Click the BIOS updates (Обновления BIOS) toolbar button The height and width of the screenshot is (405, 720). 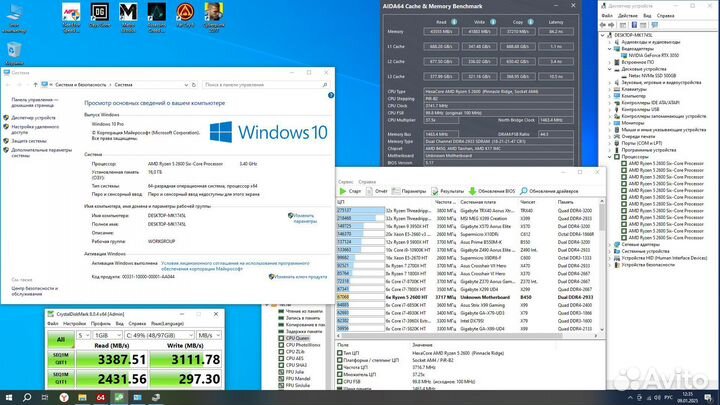click(x=490, y=190)
